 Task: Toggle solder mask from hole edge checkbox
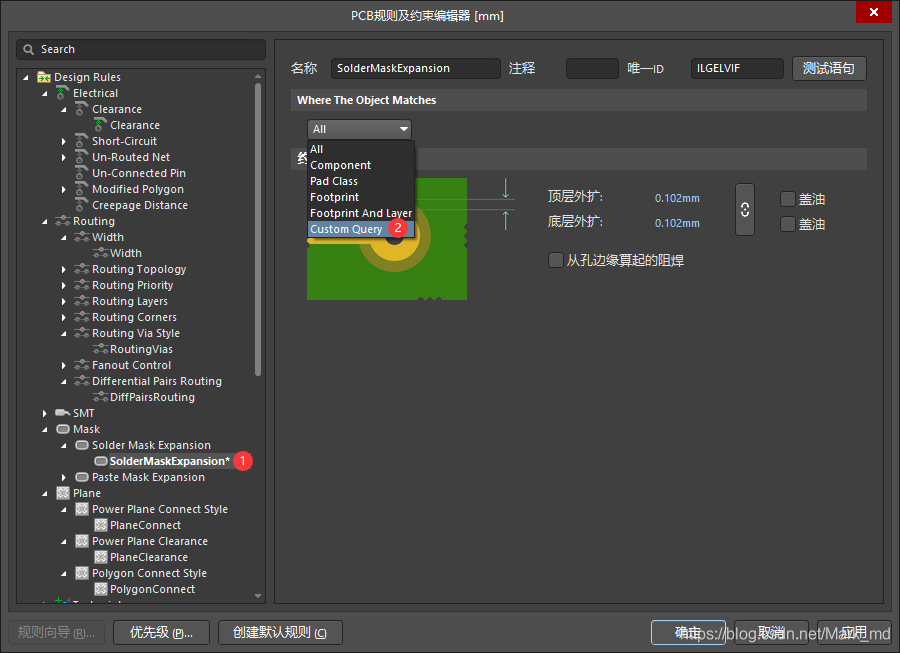(555, 260)
